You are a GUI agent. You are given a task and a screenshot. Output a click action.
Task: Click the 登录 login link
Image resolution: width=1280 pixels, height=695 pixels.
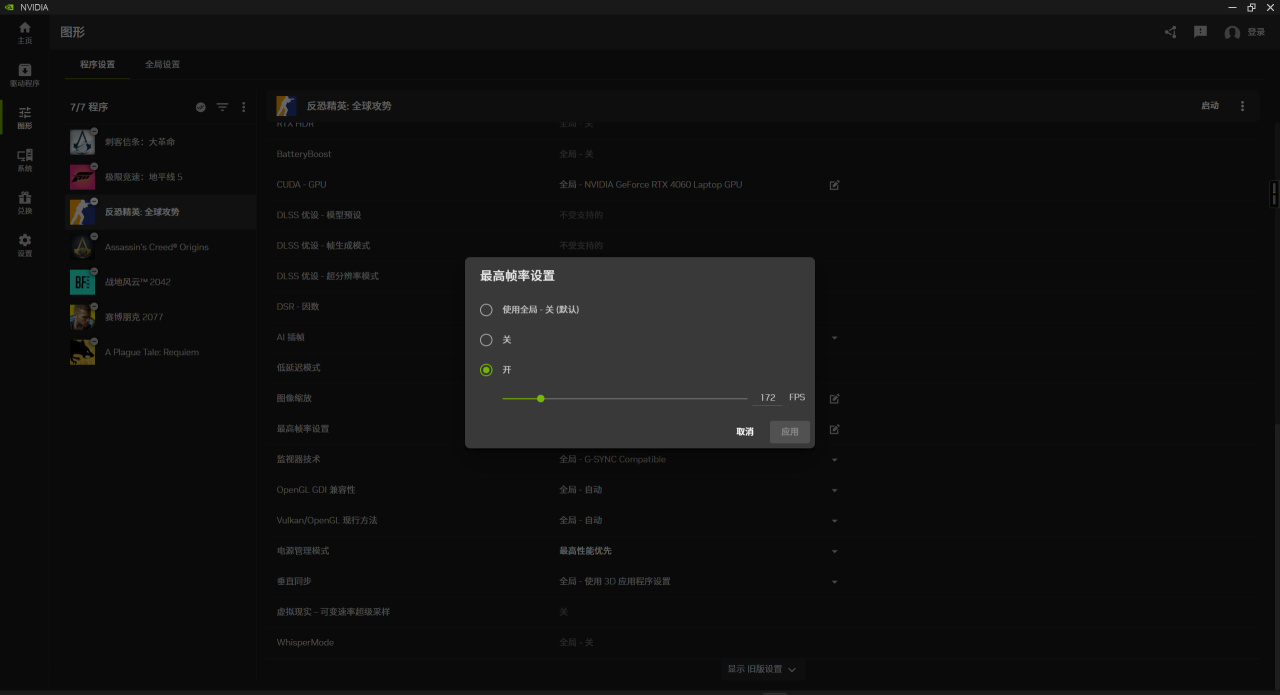click(x=1256, y=33)
